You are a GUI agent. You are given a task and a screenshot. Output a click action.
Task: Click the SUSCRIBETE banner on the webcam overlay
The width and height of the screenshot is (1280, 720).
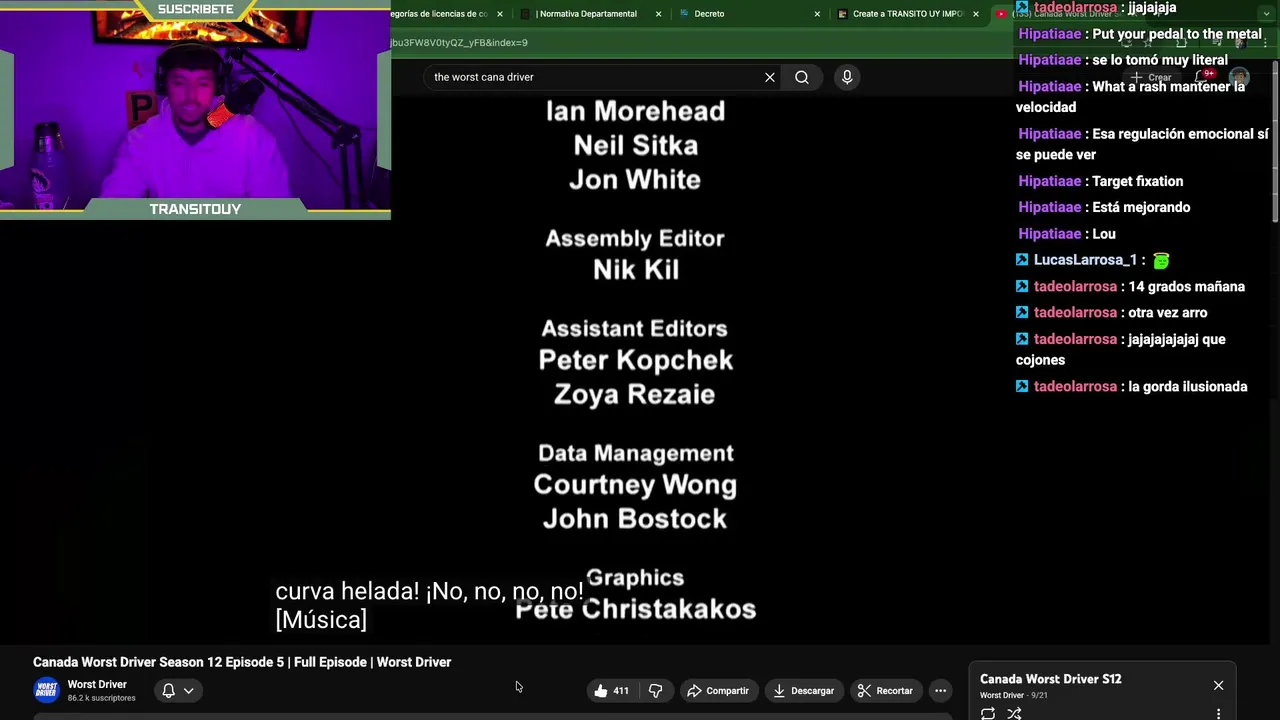pos(195,9)
